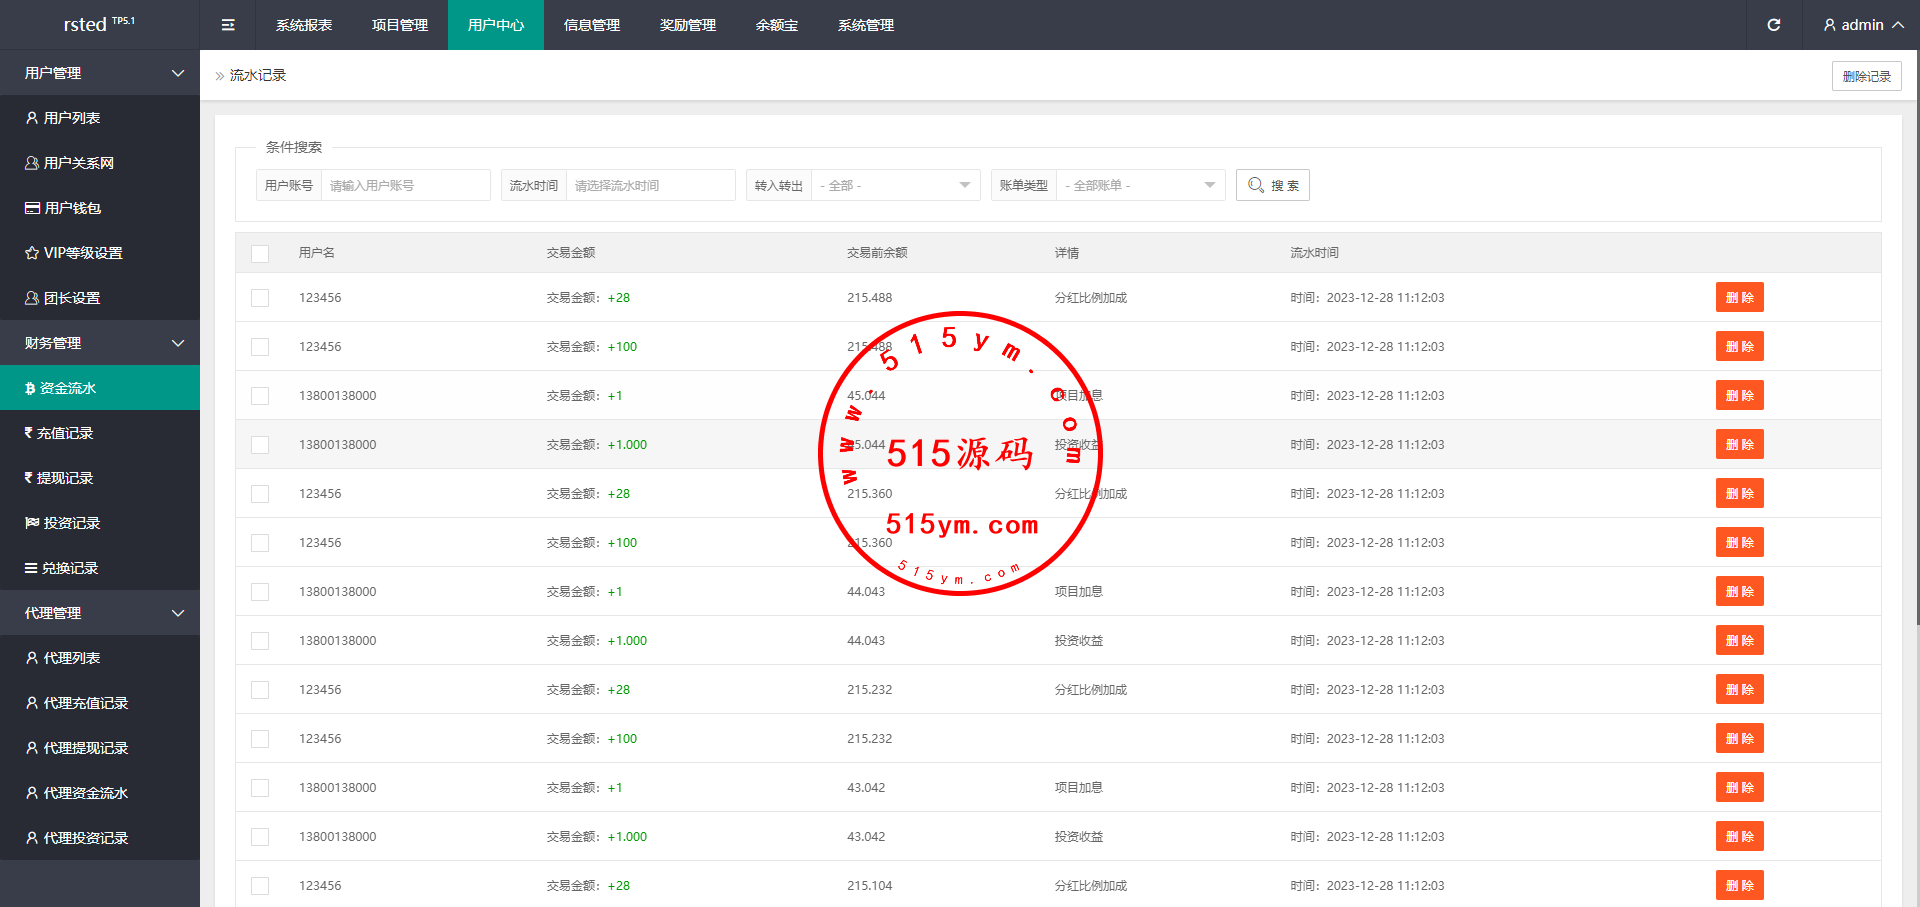
Task: Check the first row checkbox for 123456
Action: pyautogui.click(x=260, y=298)
